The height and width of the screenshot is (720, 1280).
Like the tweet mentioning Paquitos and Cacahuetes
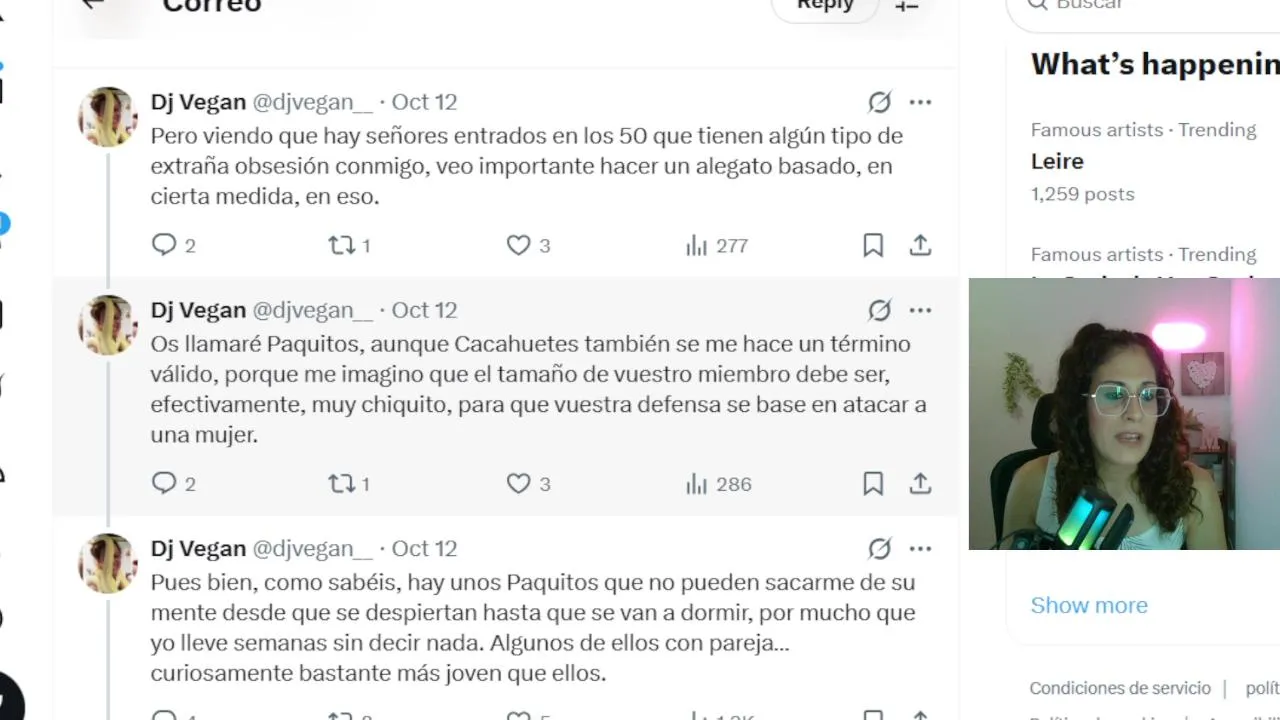pos(528,484)
